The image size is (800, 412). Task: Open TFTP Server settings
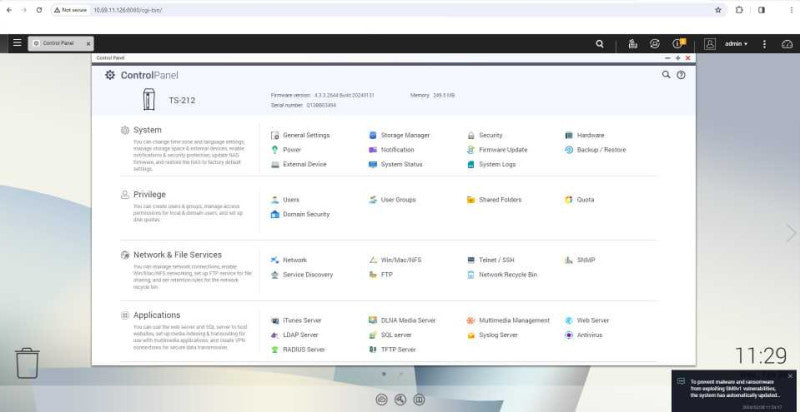(x=392, y=349)
